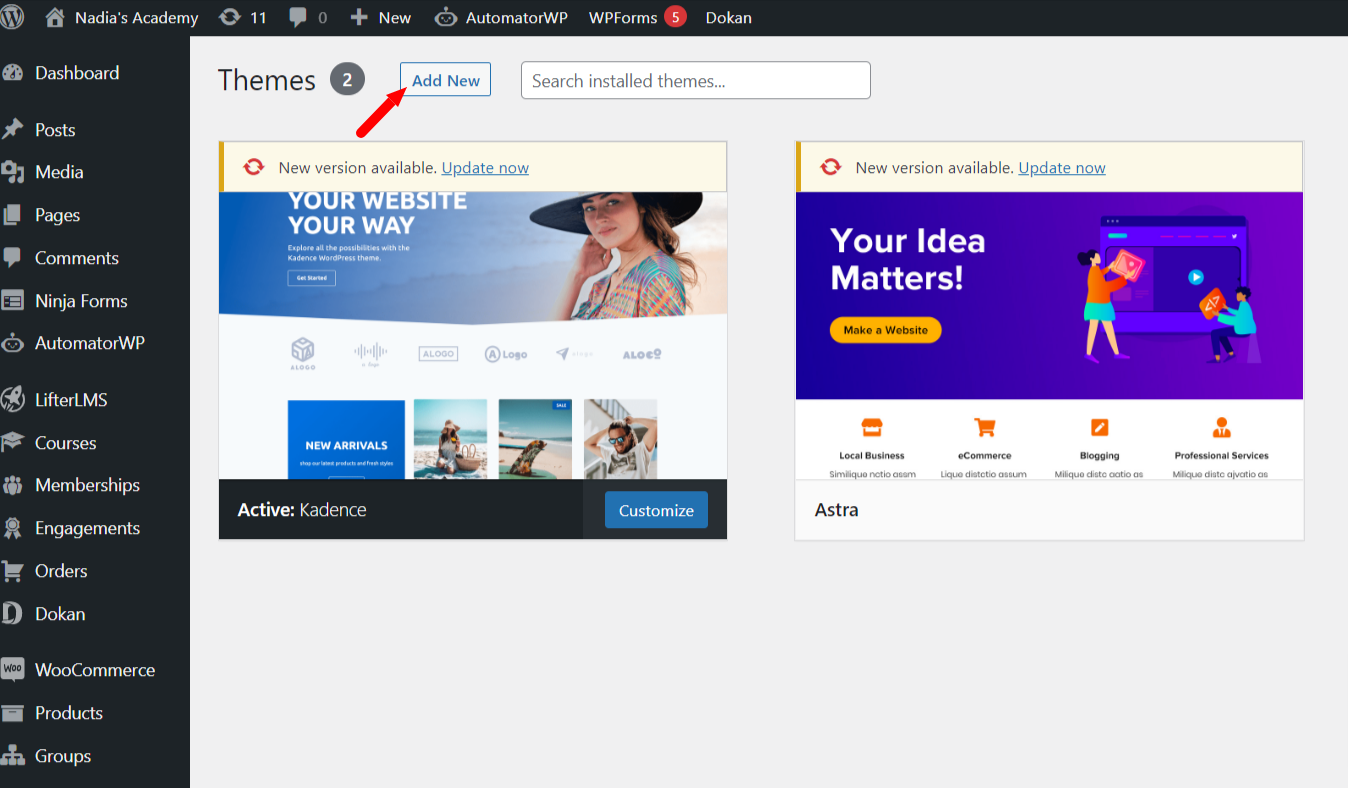The image size is (1348, 788).
Task: Open the New content menu
Action: point(381,17)
